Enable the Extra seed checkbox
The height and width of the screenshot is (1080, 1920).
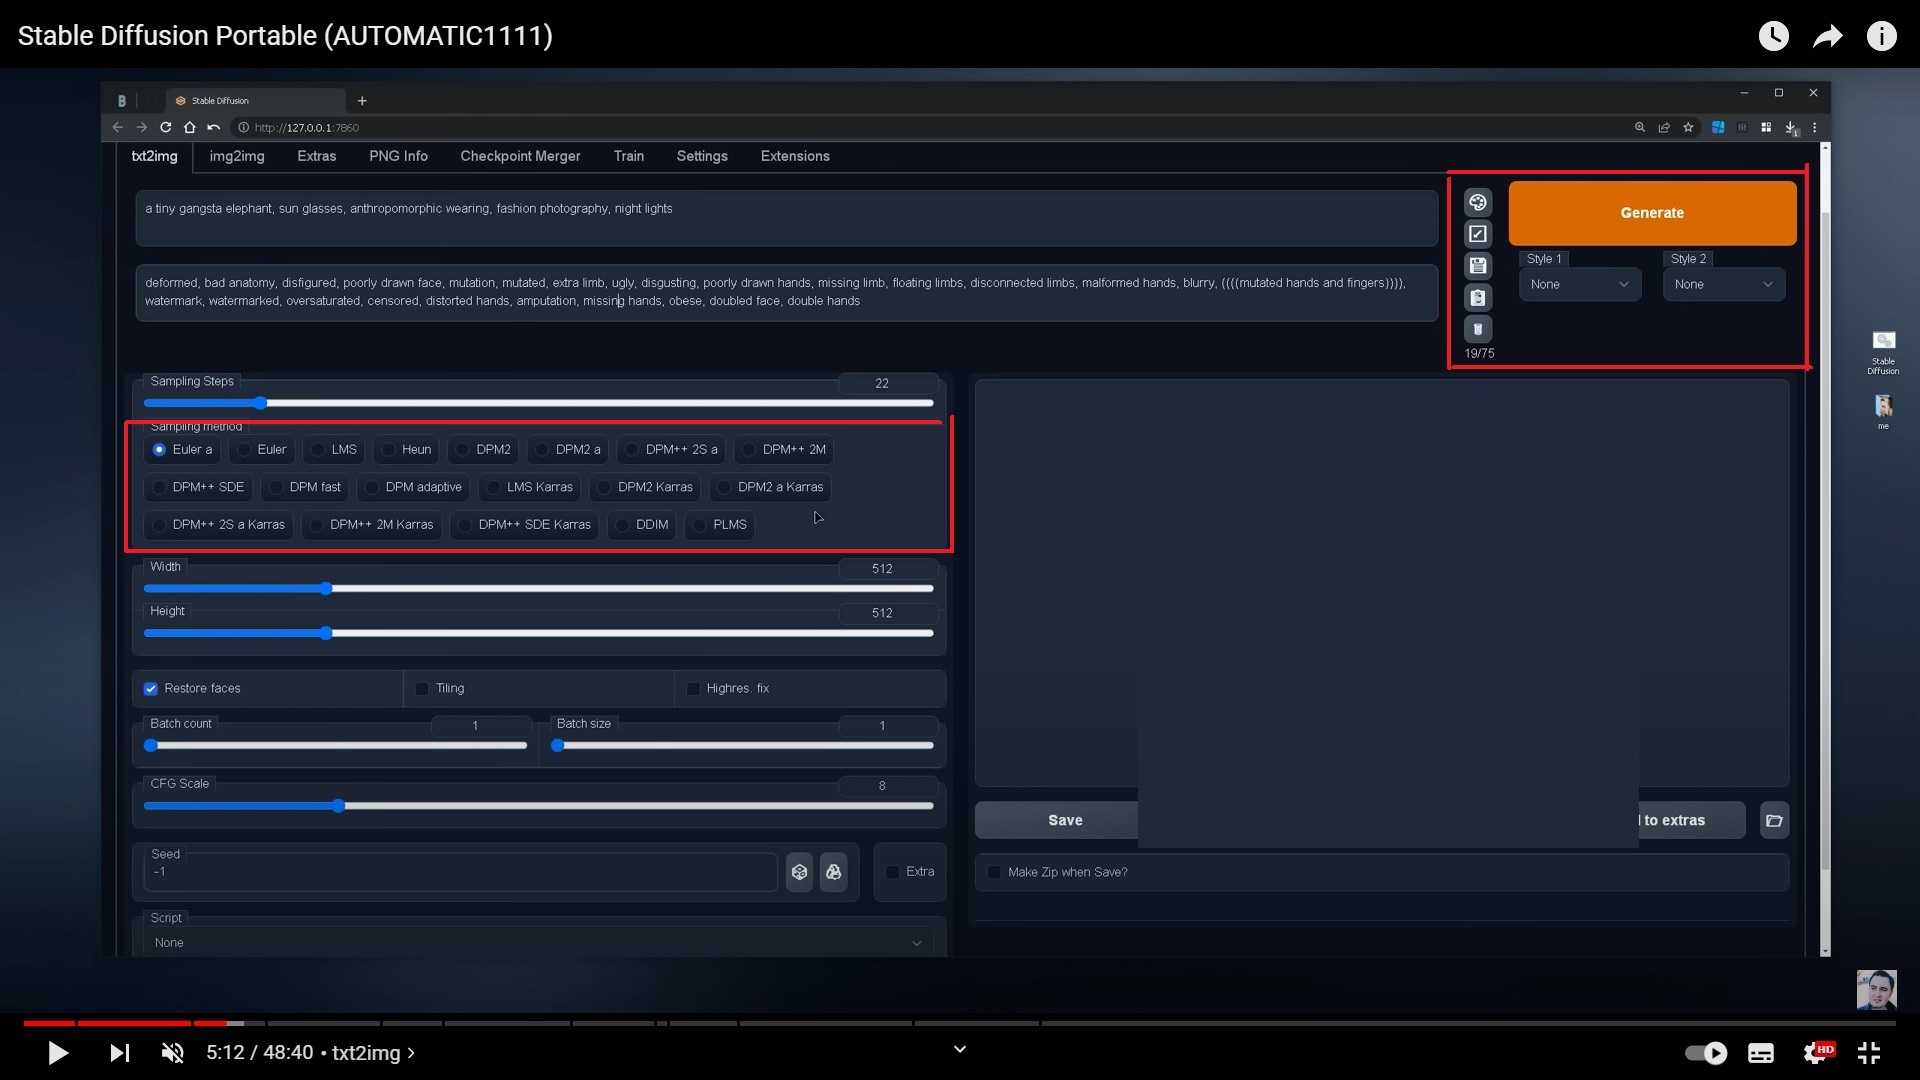tap(892, 872)
